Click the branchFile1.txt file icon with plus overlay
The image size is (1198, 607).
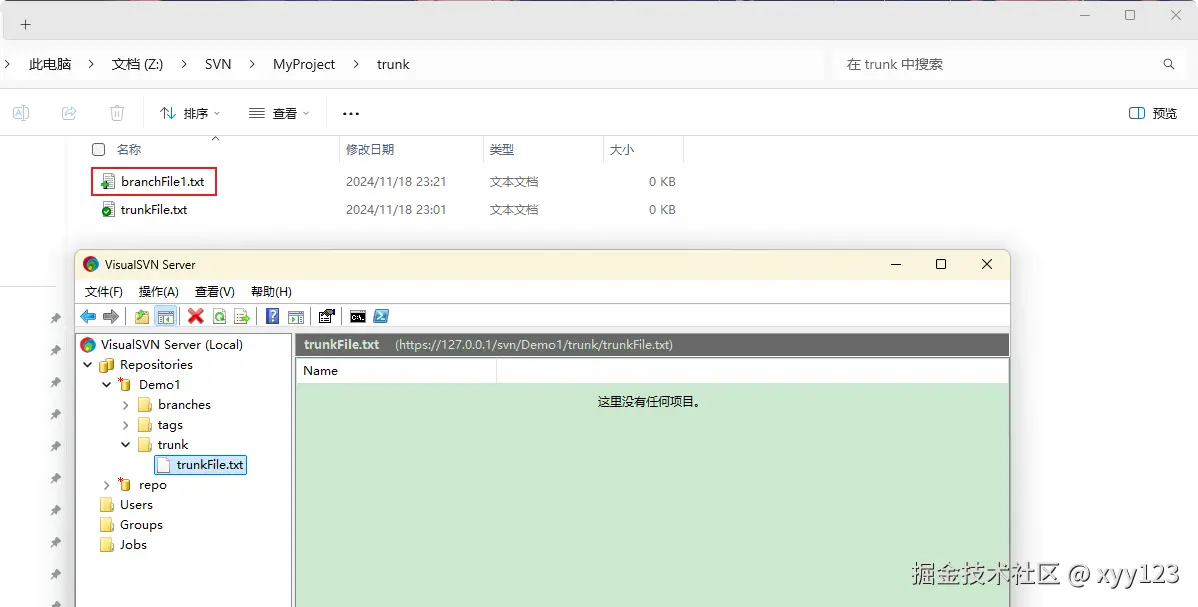coord(108,182)
